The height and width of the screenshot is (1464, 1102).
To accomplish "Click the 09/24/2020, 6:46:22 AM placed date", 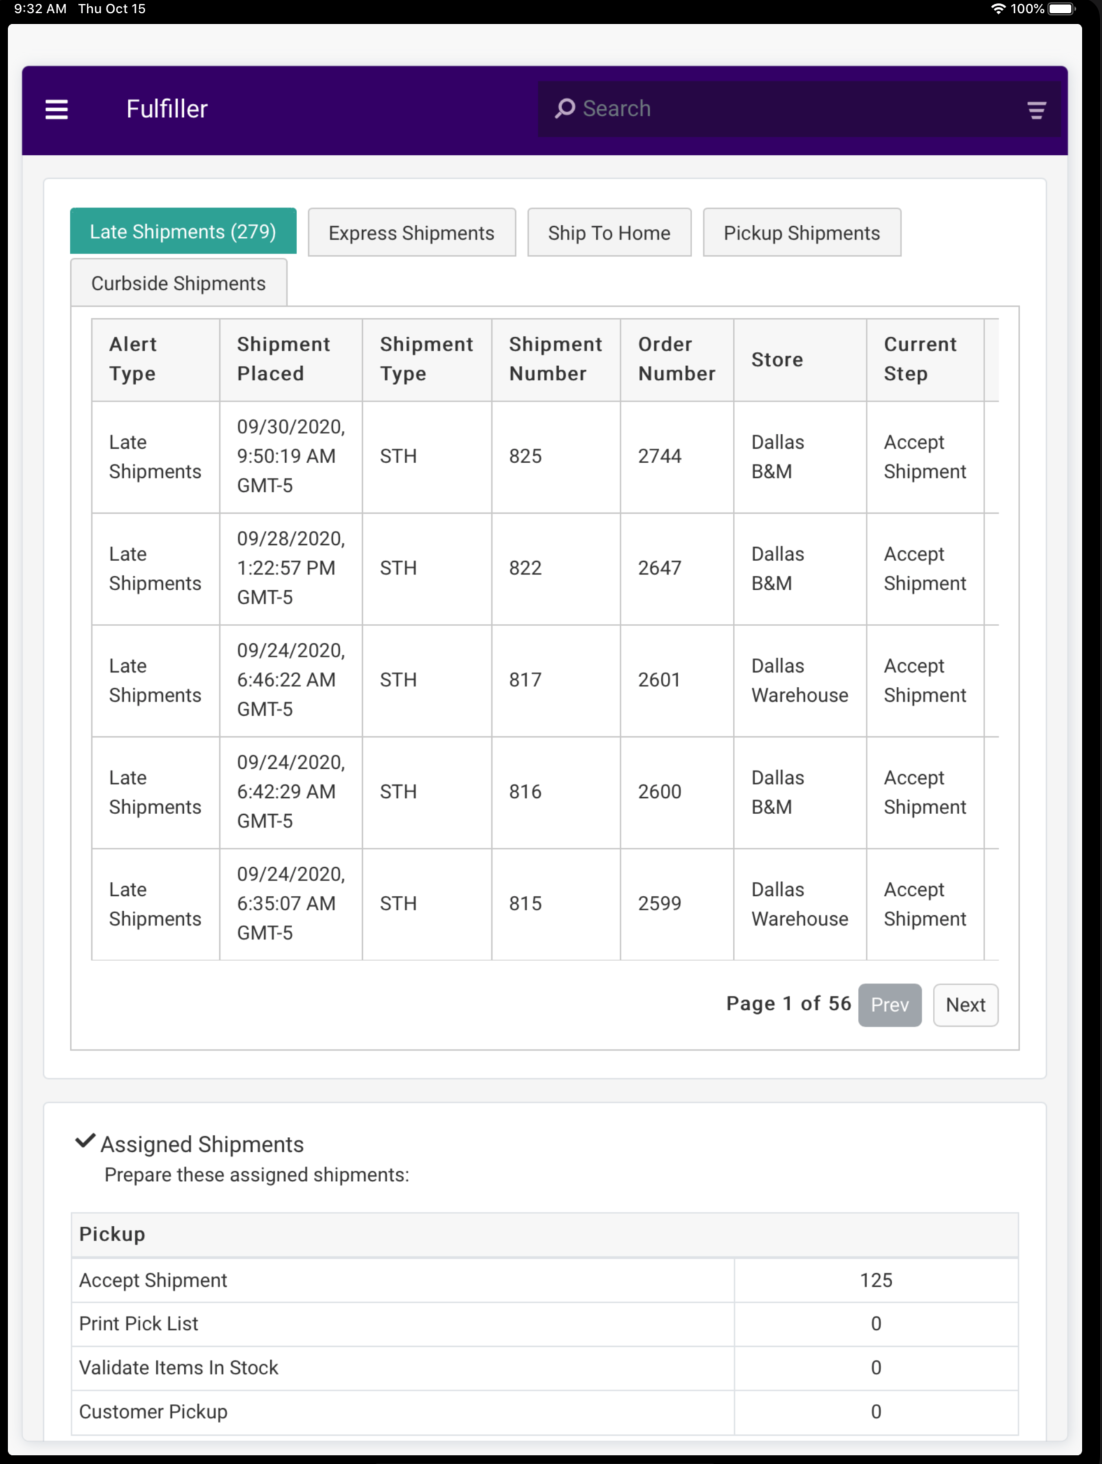I will 291,680.
